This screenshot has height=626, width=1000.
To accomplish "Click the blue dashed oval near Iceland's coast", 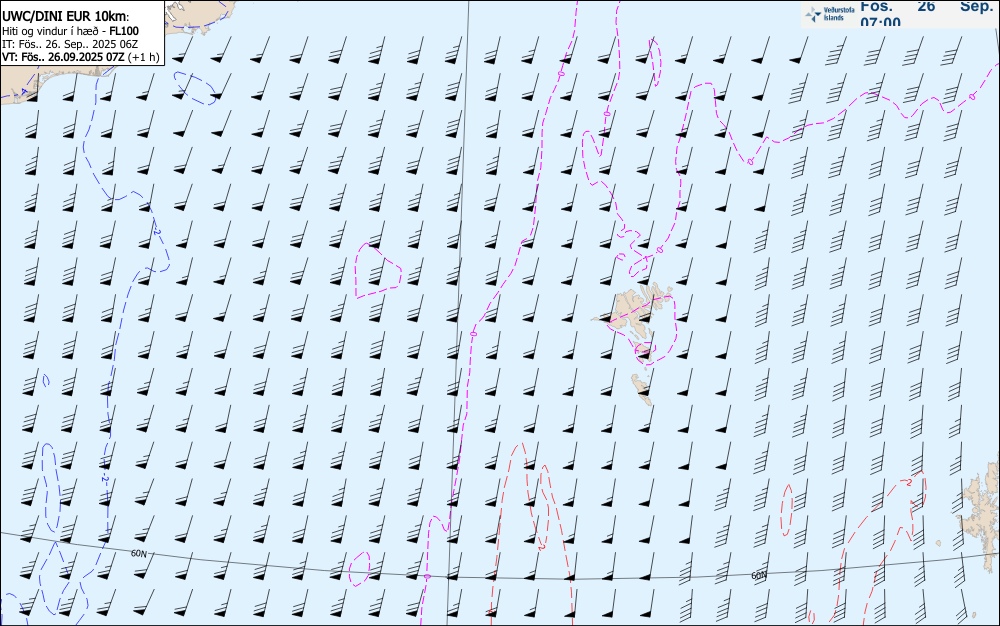I will tap(196, 88).
